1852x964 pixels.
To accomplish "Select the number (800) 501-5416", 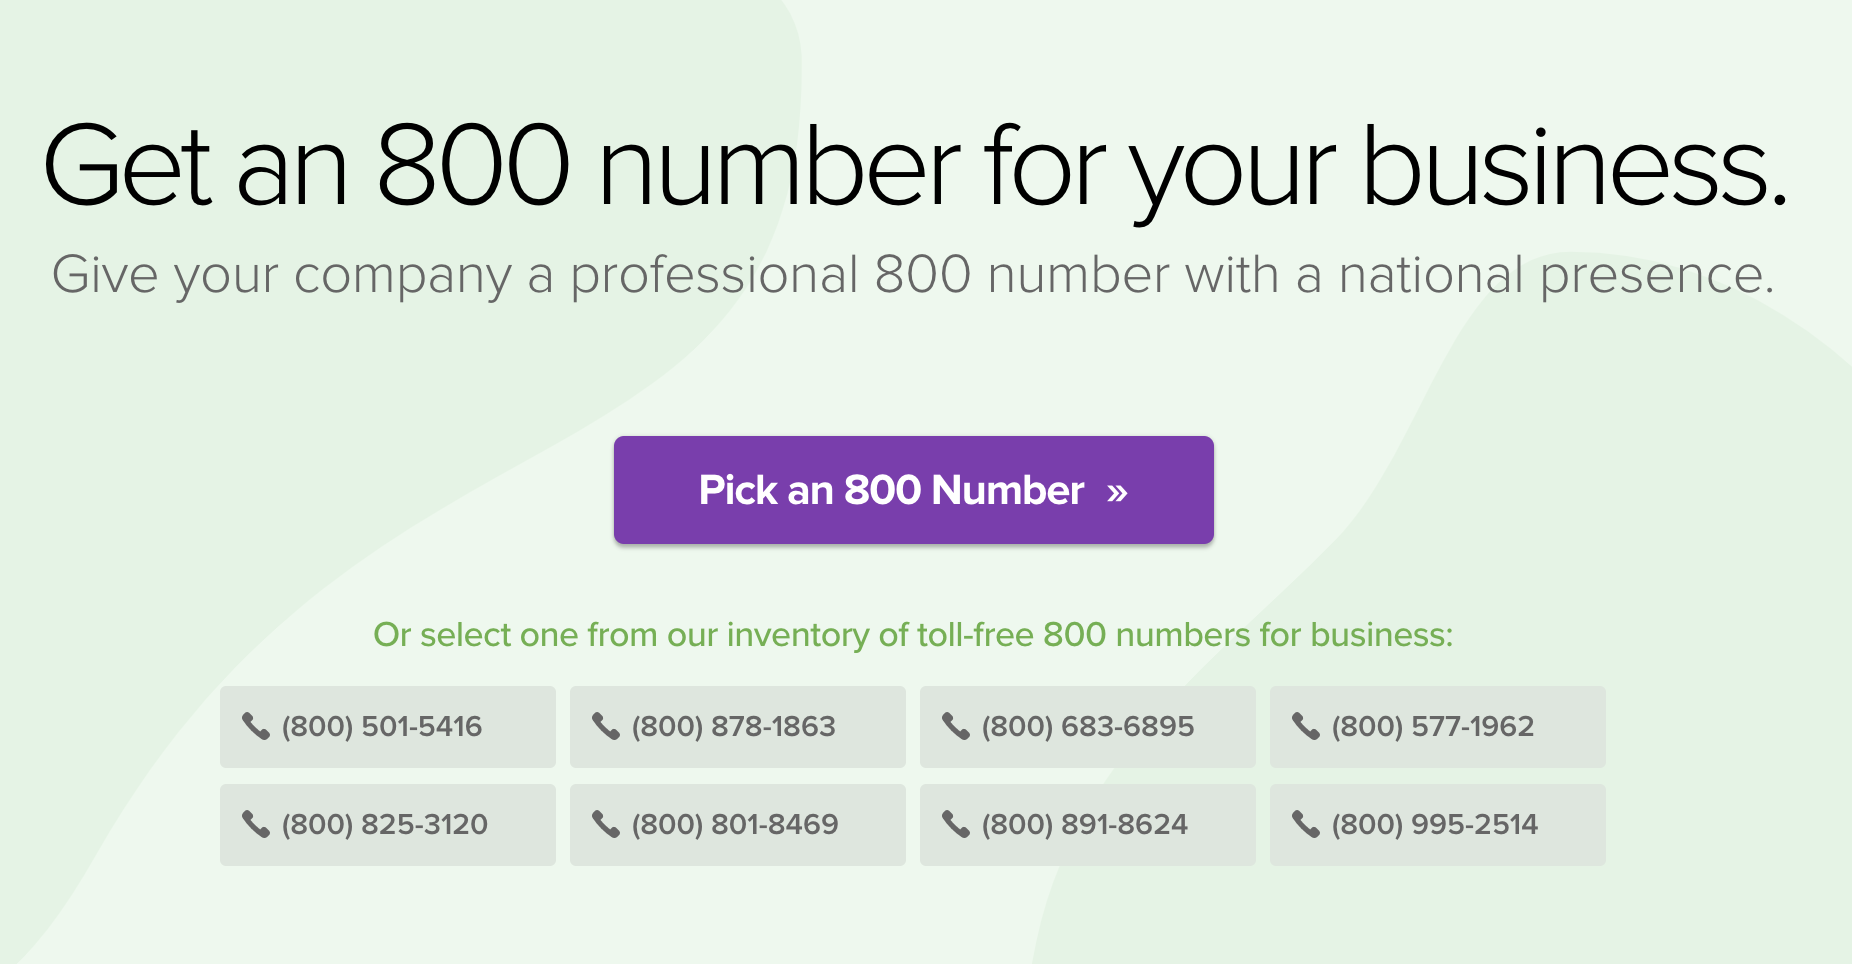I will pyautogui.click(x=388, y=727).
